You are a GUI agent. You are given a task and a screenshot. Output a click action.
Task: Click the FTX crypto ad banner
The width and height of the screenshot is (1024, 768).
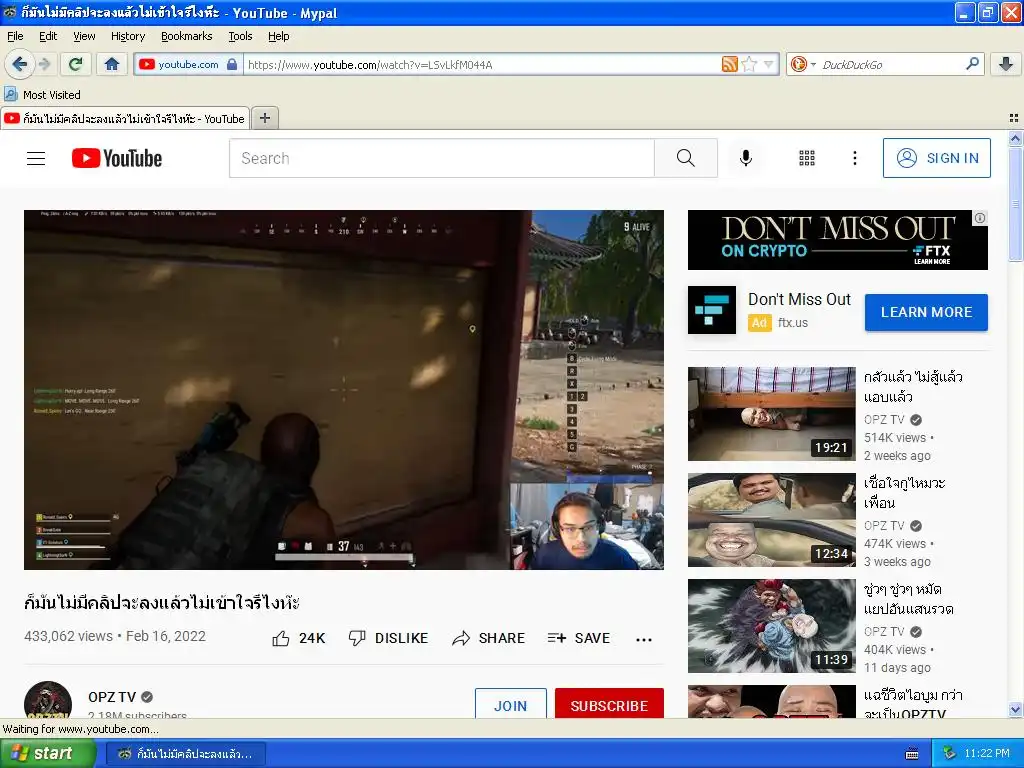click(x=837, y=240)
